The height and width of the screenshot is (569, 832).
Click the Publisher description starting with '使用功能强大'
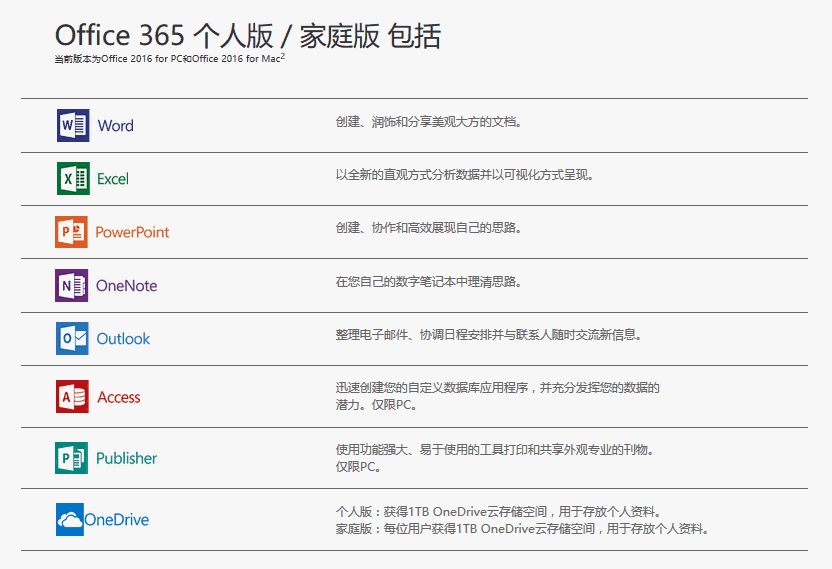coord(496,458)
